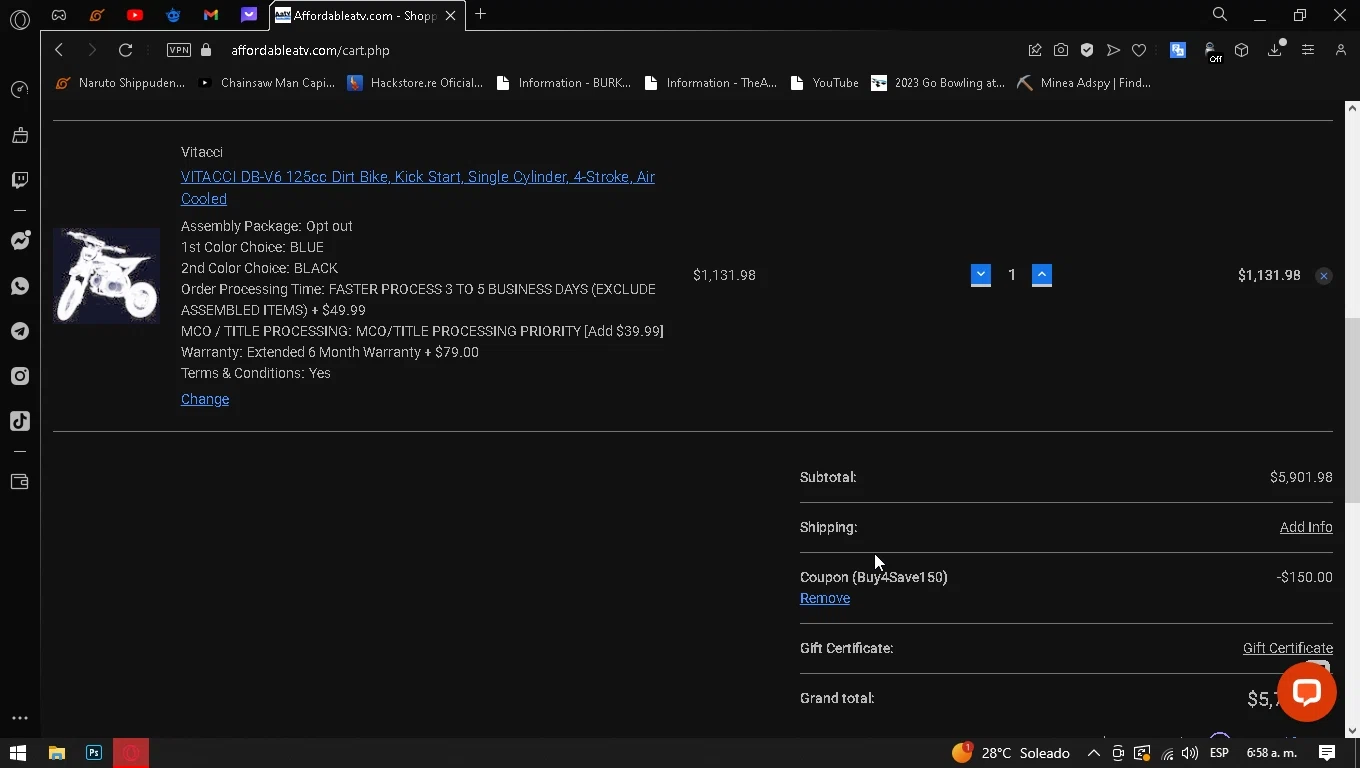Open Messenger in the sidebar
This screenshot has height=768, width=1360.
pos(20,241)
